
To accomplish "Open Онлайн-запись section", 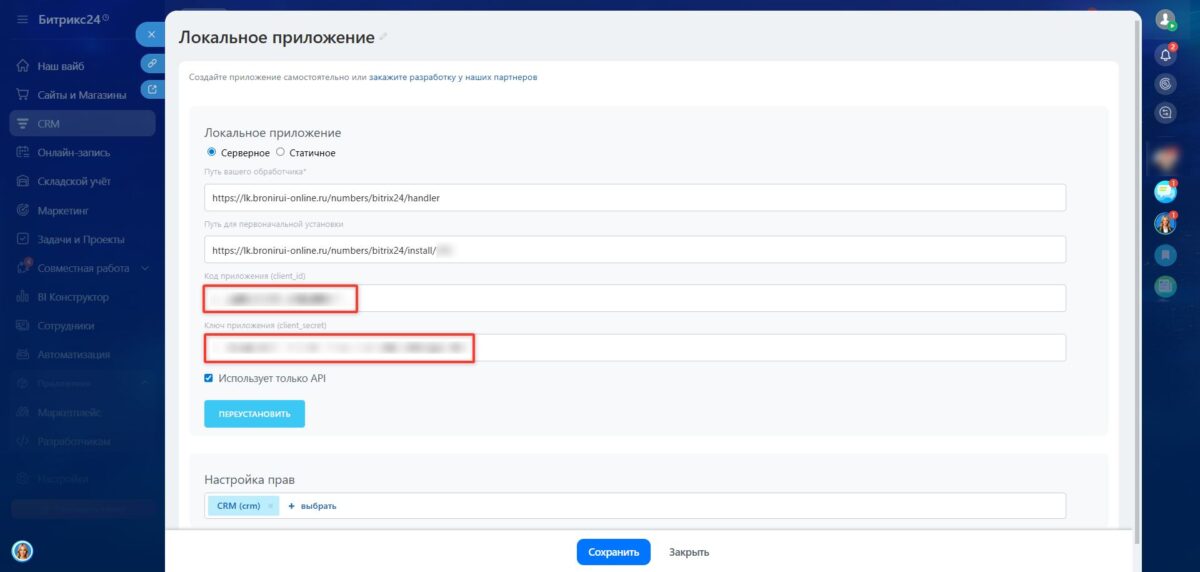I will 74,153.
